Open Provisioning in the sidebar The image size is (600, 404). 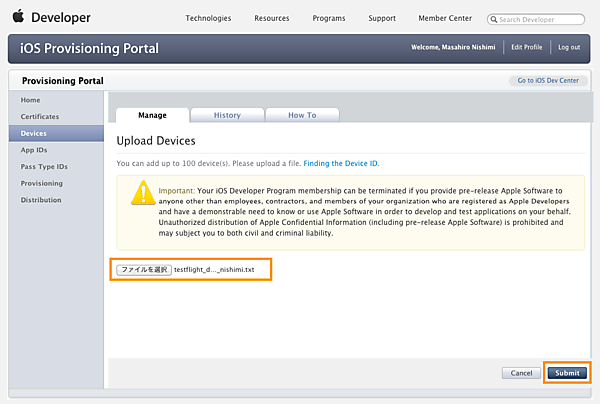pyautogui.click(x=42, y=183)
